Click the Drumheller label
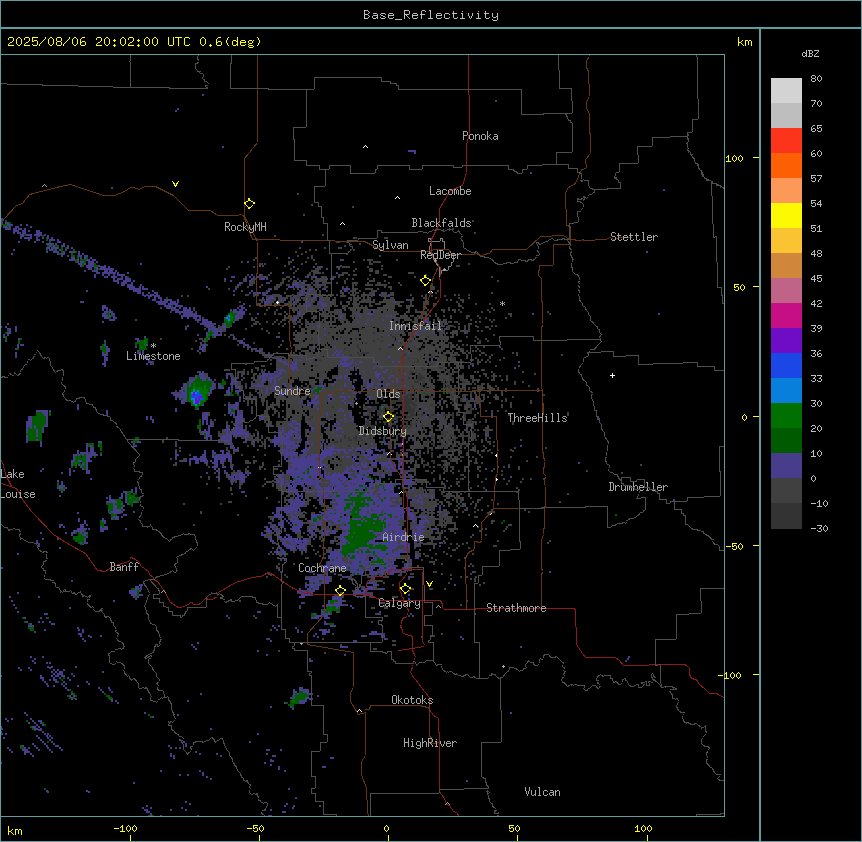The width and height of the screenshot is (862, 842). (638, 487)
